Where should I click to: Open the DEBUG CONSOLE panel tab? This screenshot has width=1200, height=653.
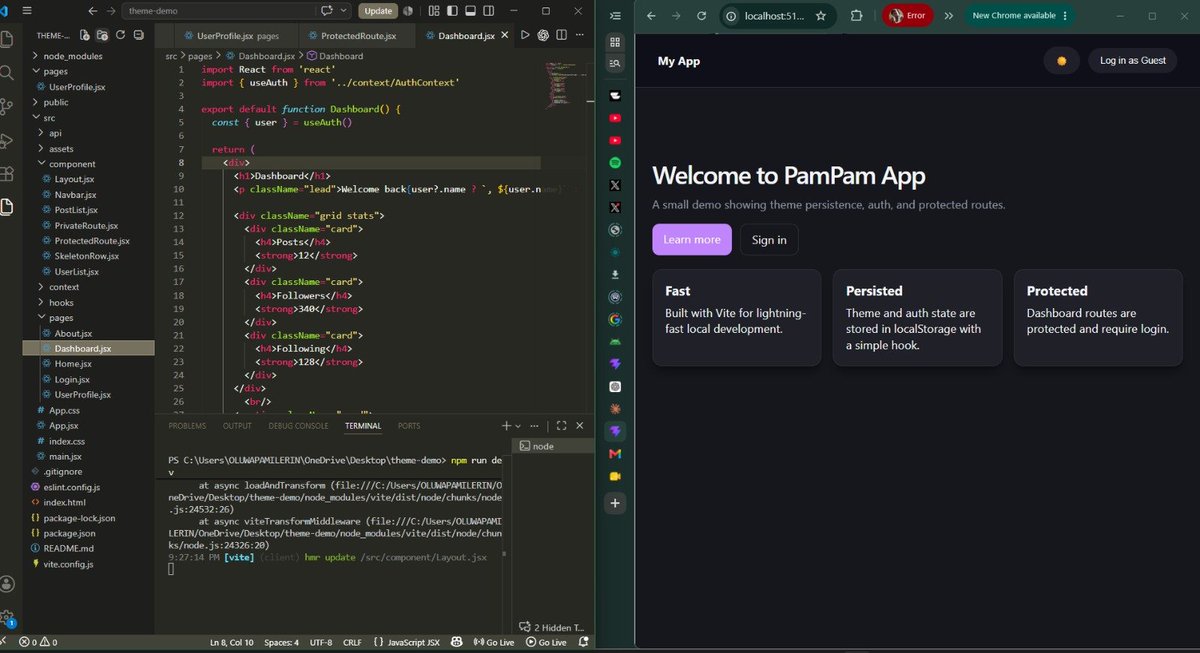pyautogui.click(x=298, y=426)
